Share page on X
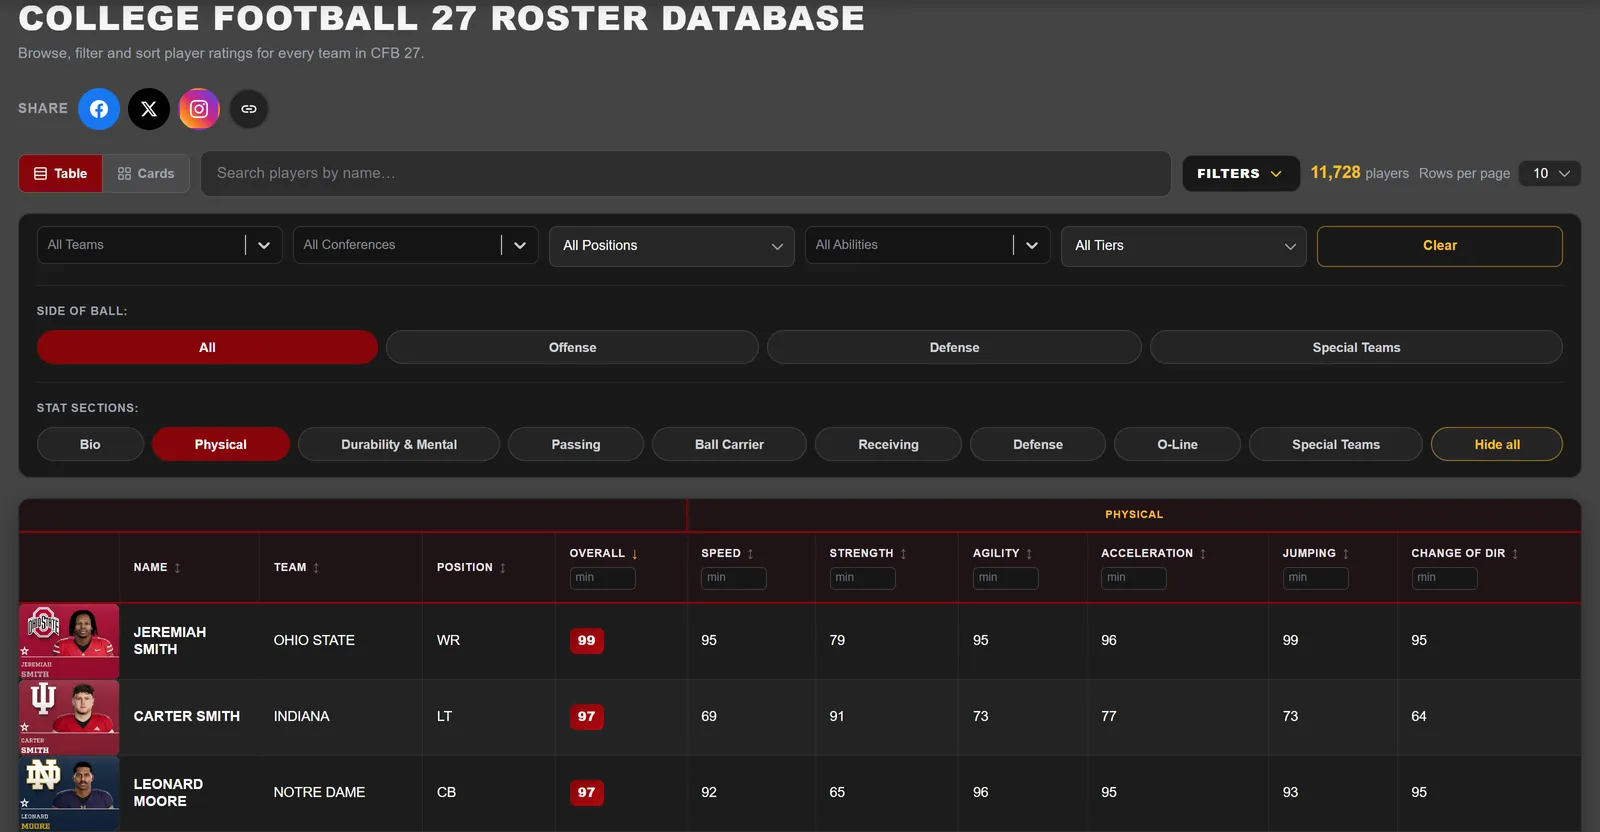The height and width of the screenshot is (832, 1600). [149, 109]
